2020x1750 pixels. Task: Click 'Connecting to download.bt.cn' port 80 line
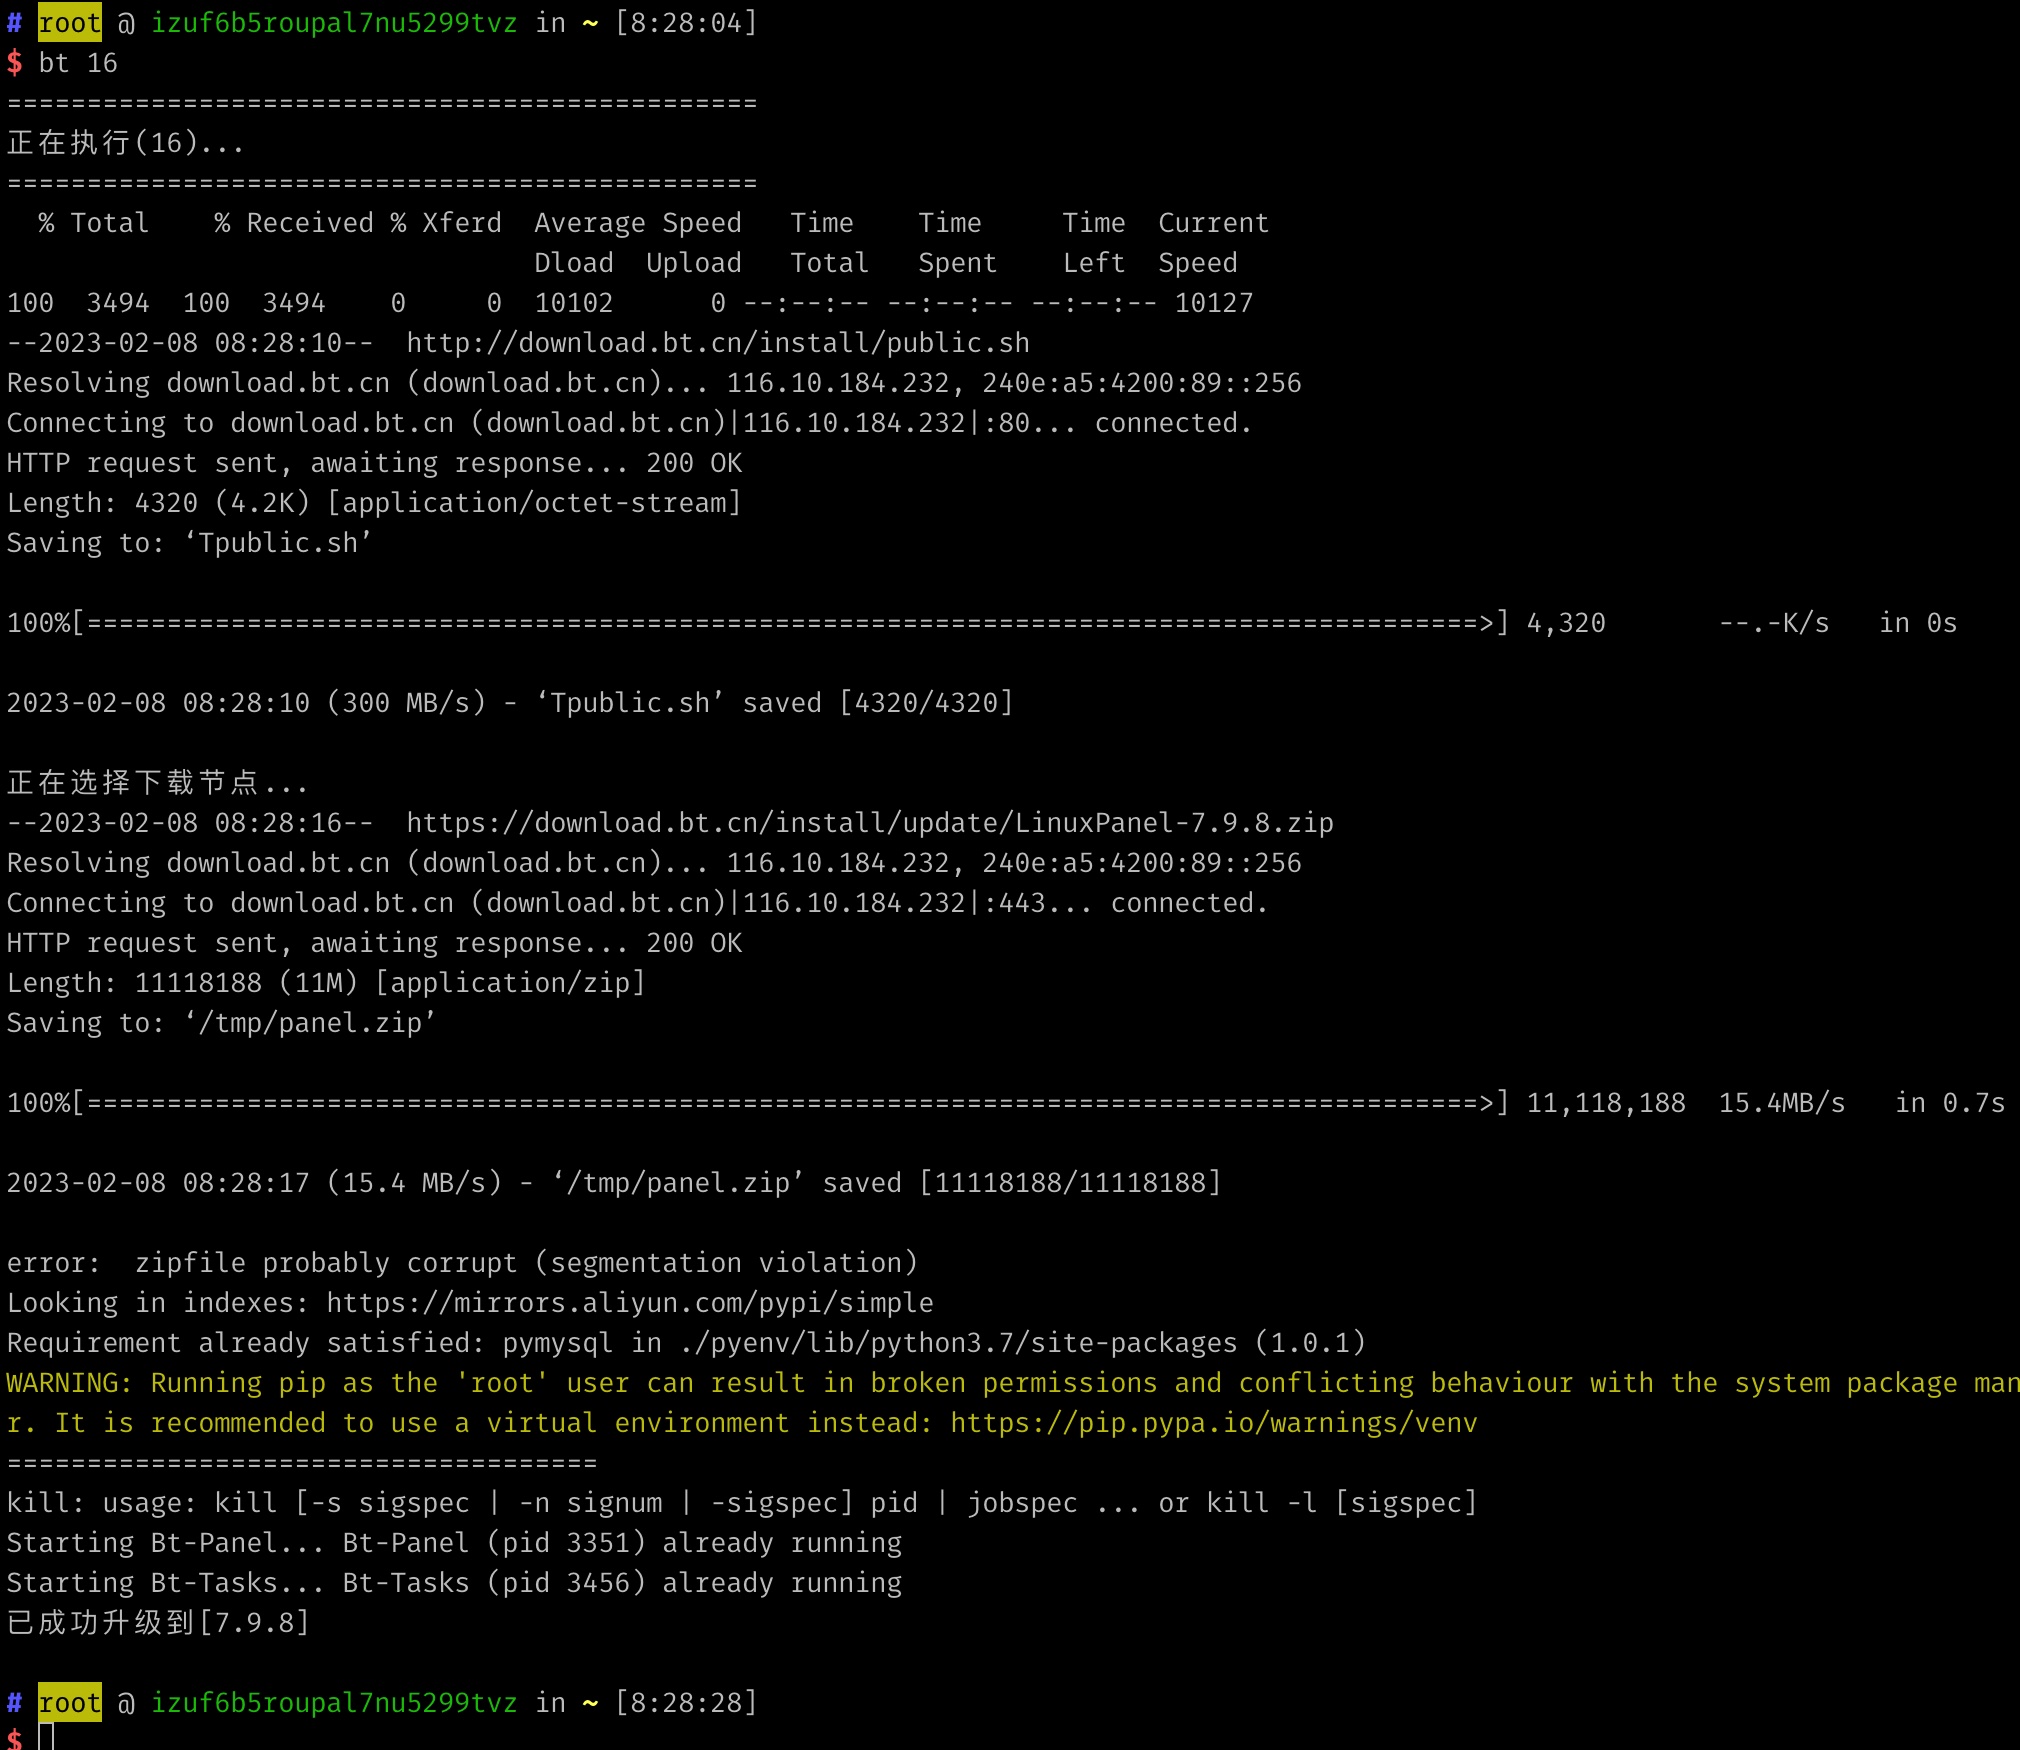(630, 423)
